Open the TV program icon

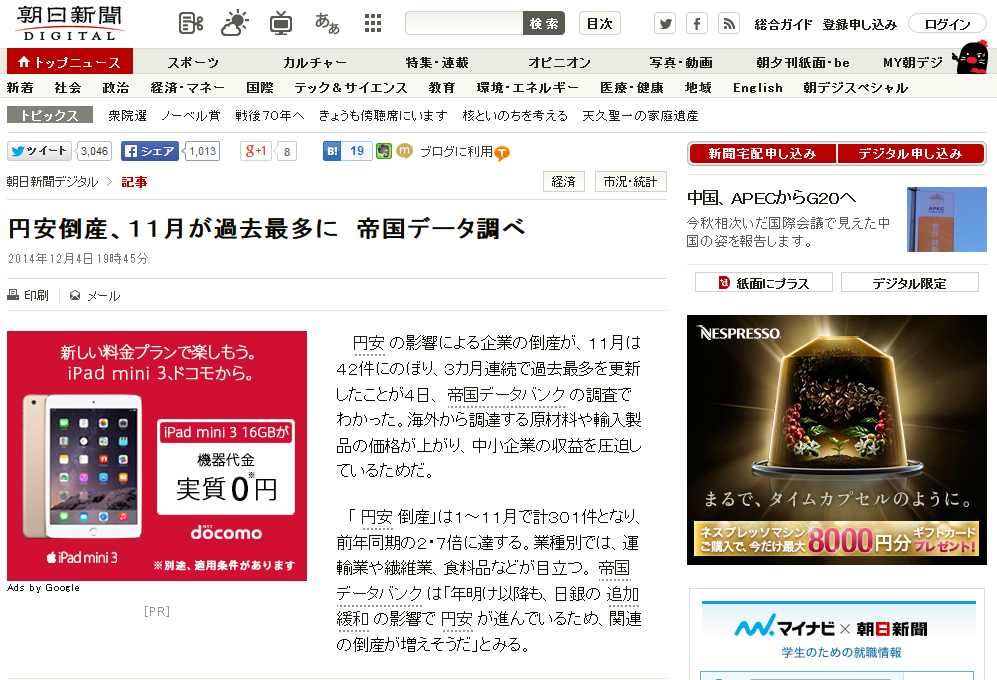[280, 24]
